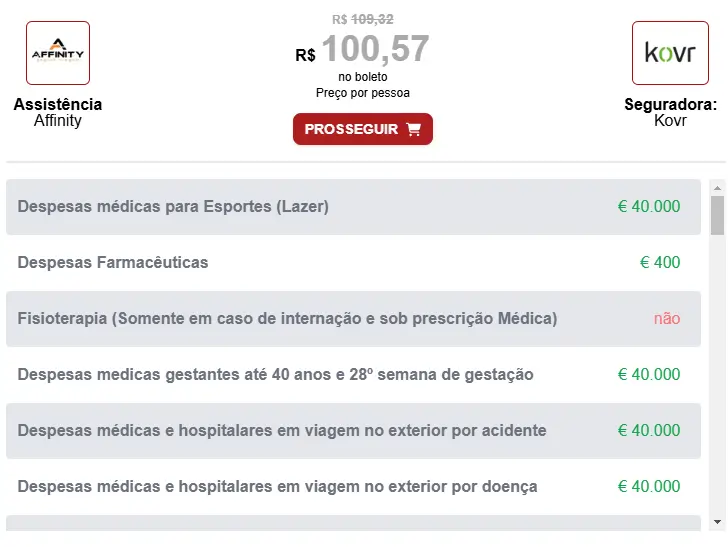
Task: Click the 'Seguradora: Kovr' label
Action: point(670,112)
